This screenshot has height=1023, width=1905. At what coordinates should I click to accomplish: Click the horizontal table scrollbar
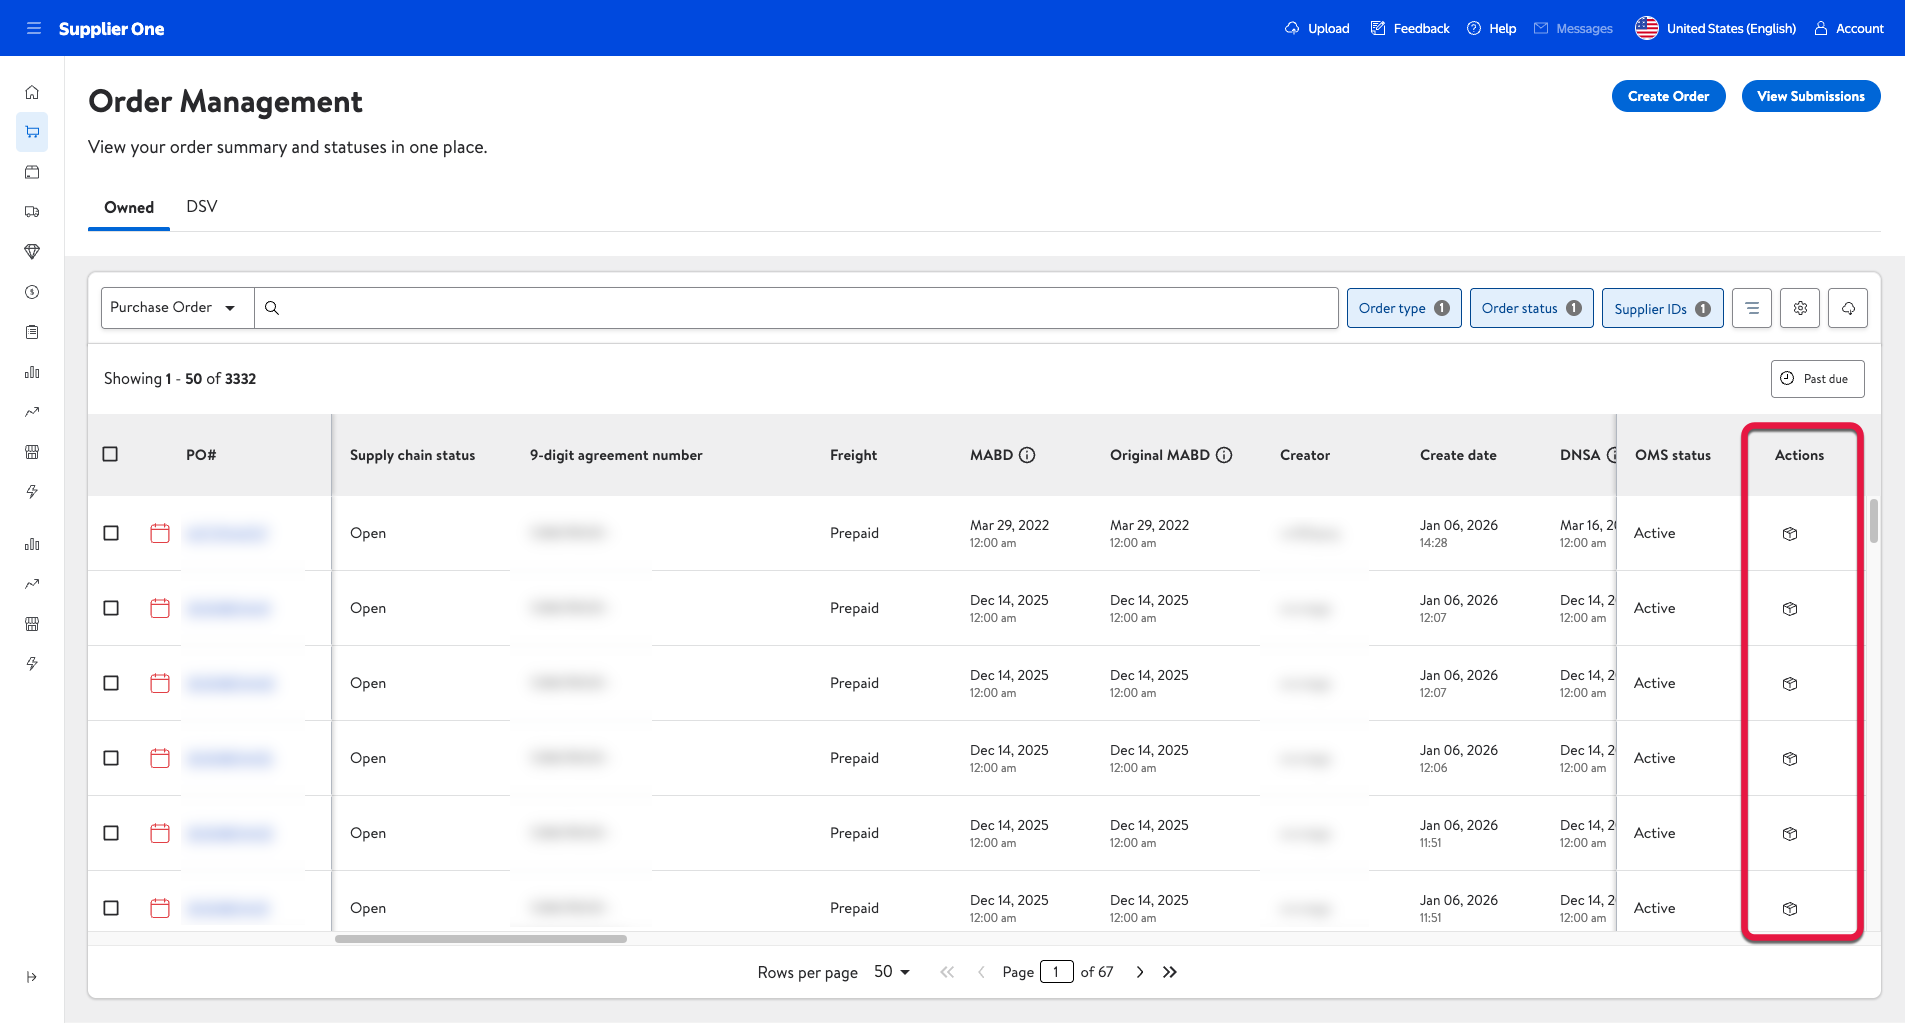(x=481, y=939)
